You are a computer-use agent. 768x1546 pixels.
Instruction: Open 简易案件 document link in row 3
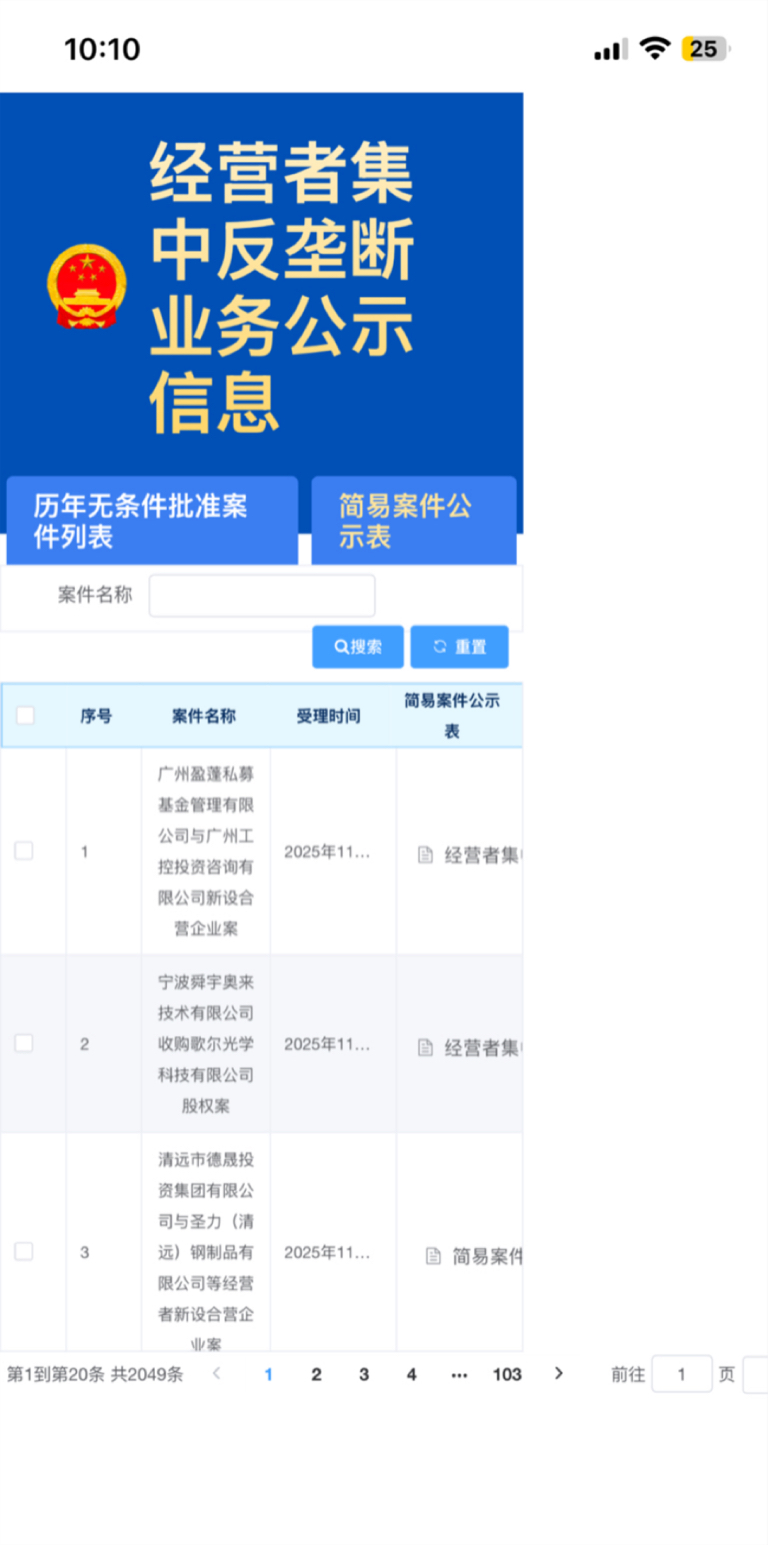487,1256
